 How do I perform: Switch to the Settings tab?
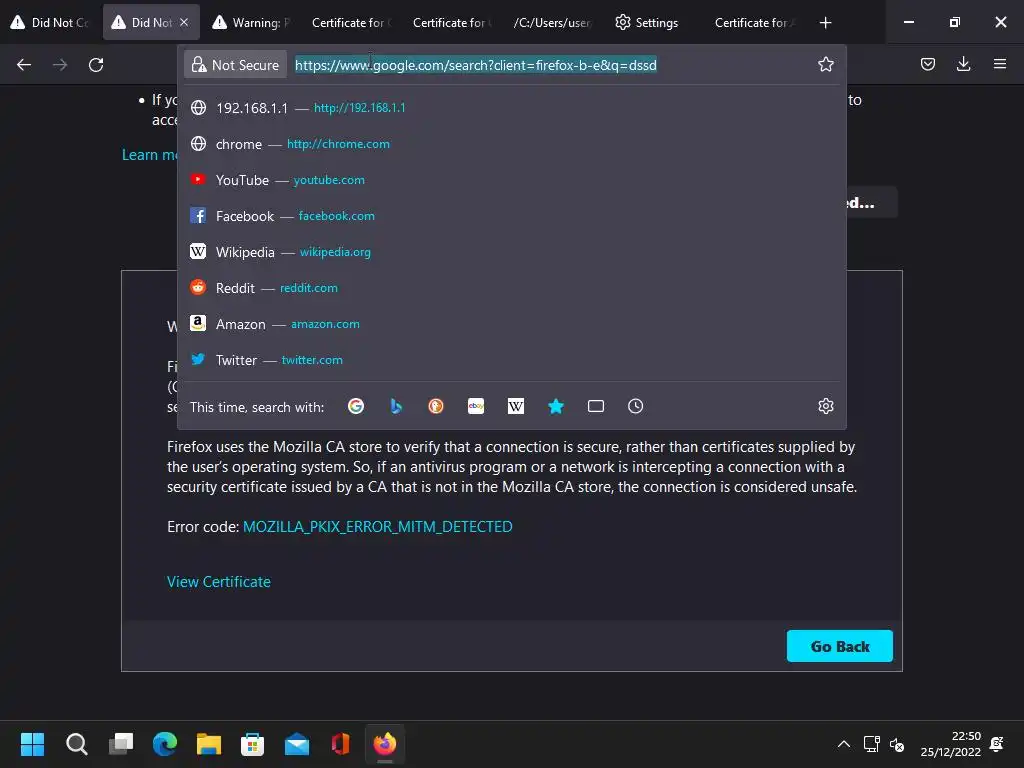653,23
